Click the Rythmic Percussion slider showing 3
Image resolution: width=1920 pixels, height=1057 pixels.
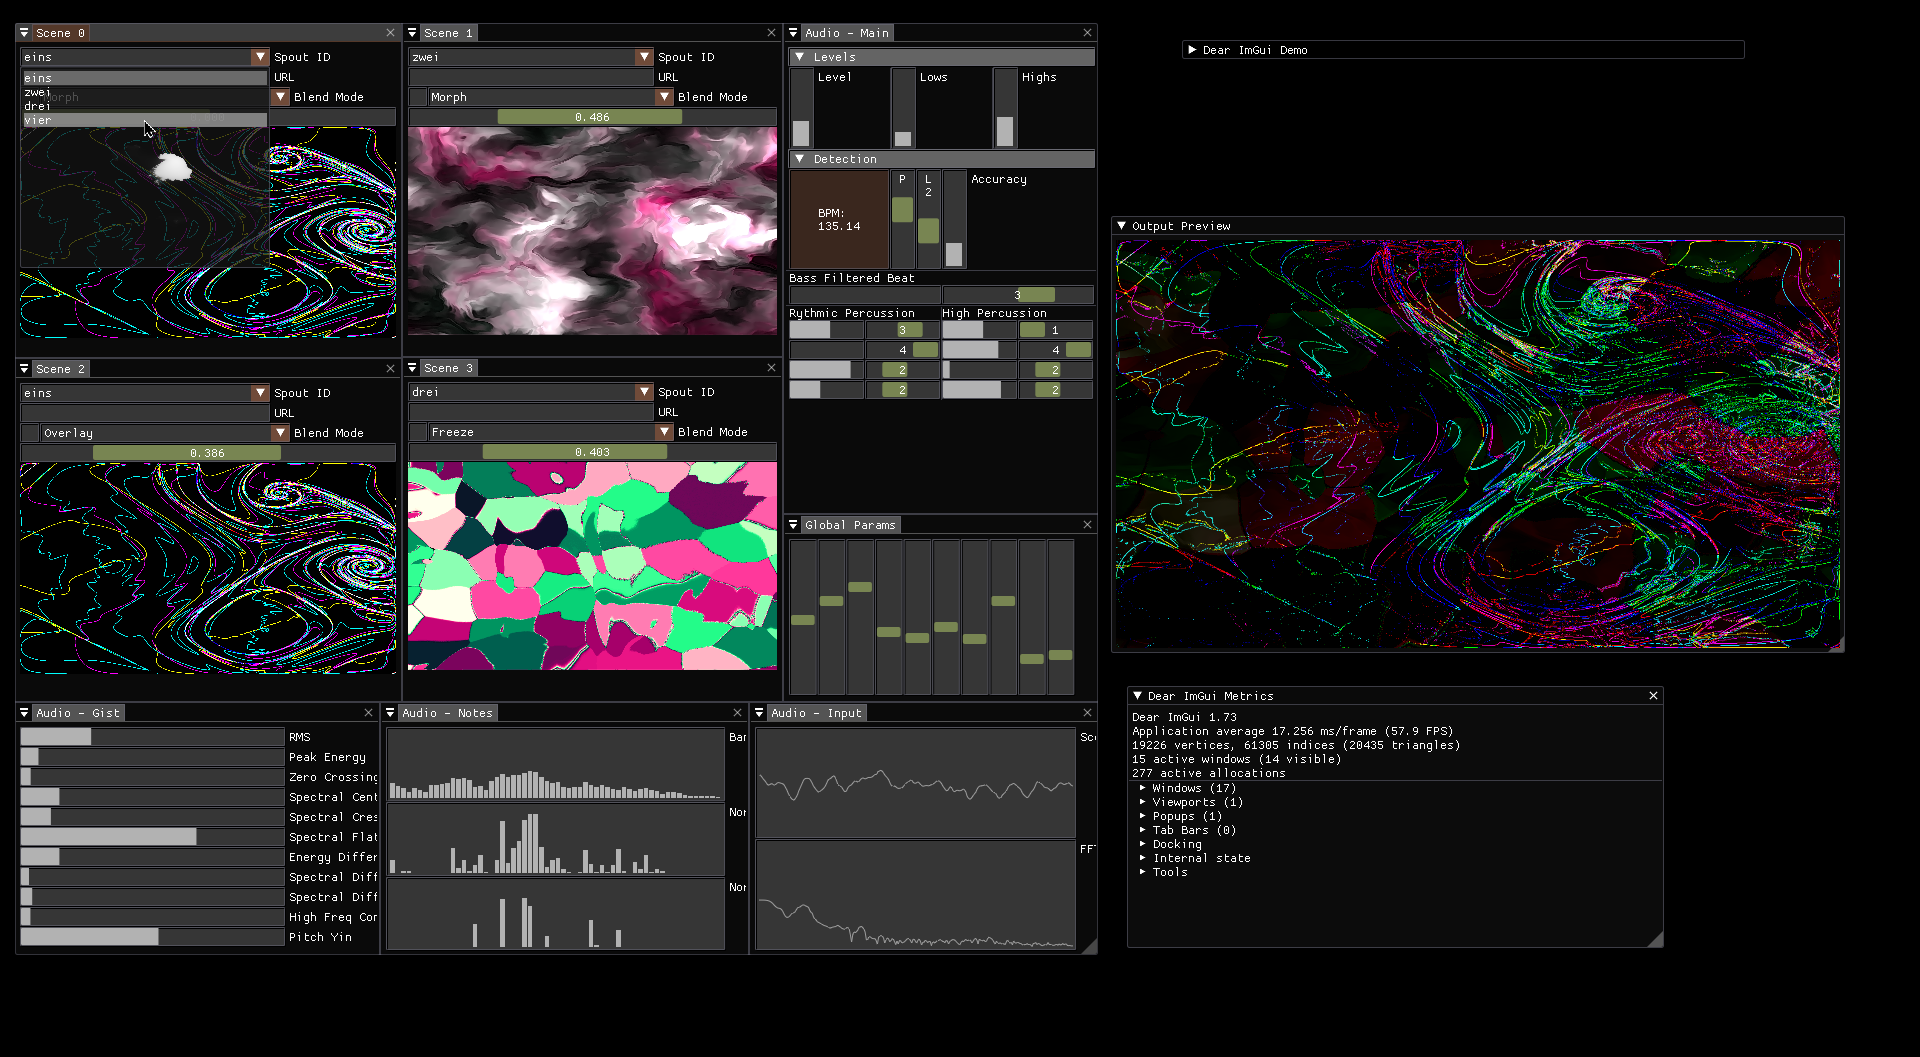[902, 330]
